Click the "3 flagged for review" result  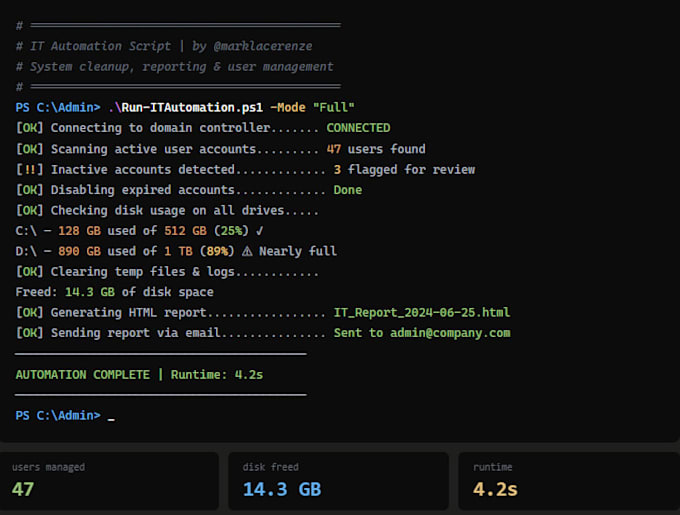[404, 169]
